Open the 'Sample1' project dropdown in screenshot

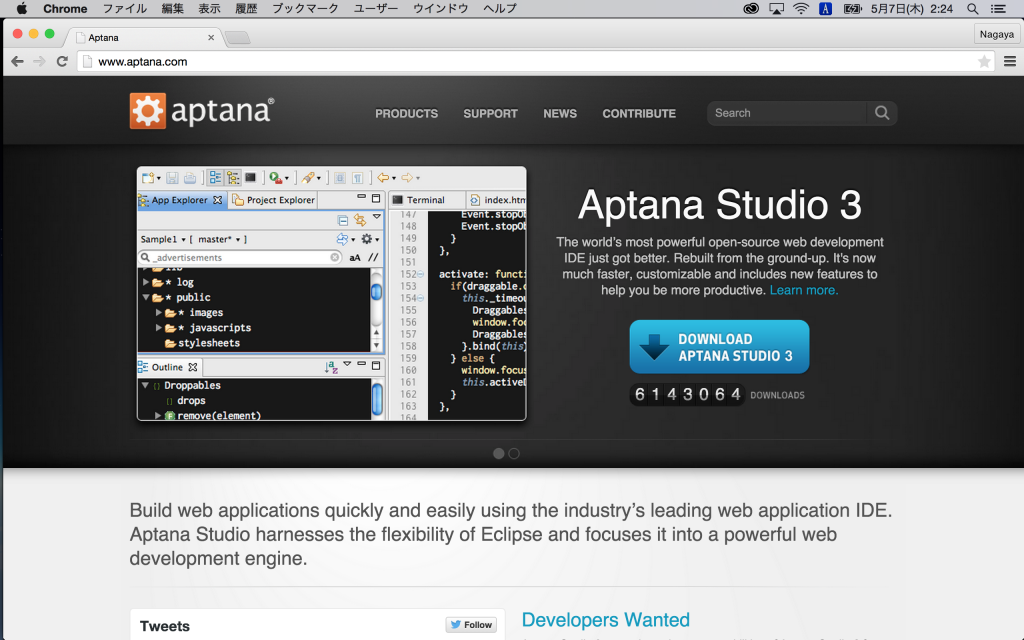pyautogui.click(x=163, y=240)
